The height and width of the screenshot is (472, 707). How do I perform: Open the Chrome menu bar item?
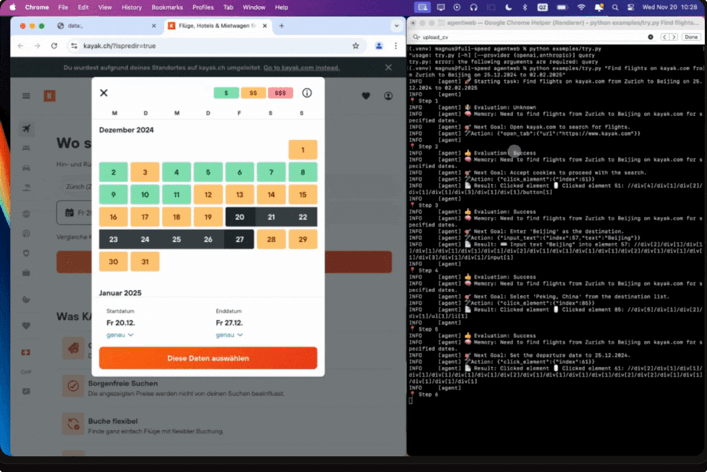click(37, 7)
